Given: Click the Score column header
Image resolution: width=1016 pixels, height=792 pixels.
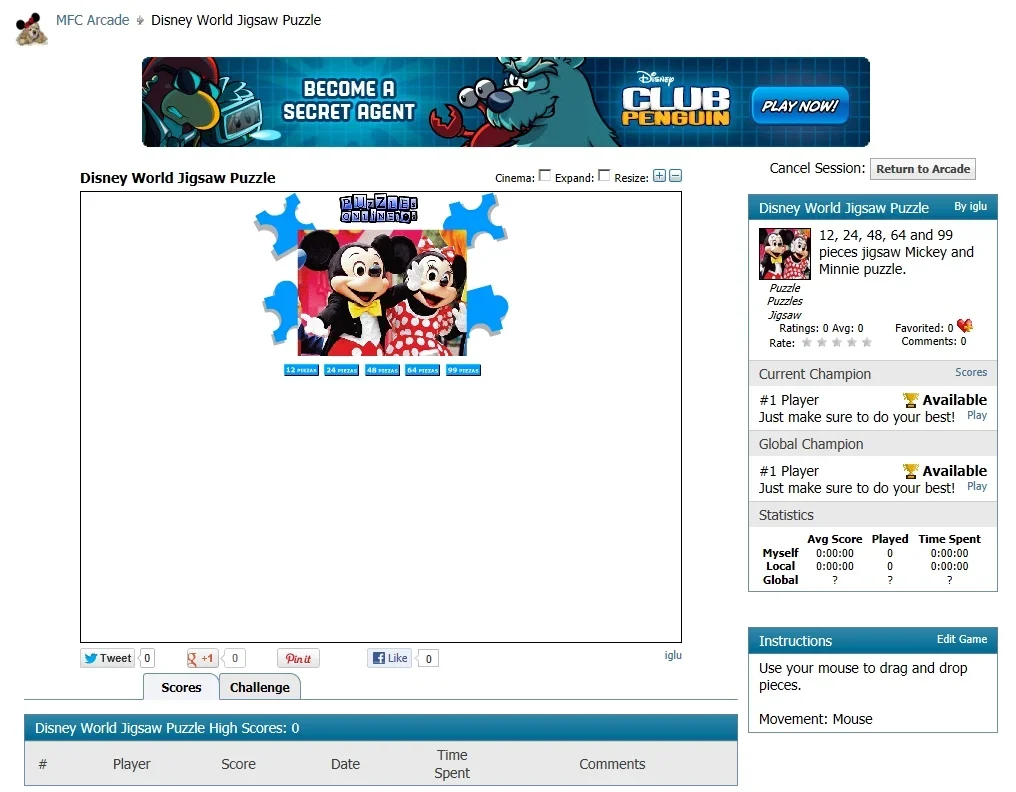Looking at the screenshot, I should [x=238, y=764].
